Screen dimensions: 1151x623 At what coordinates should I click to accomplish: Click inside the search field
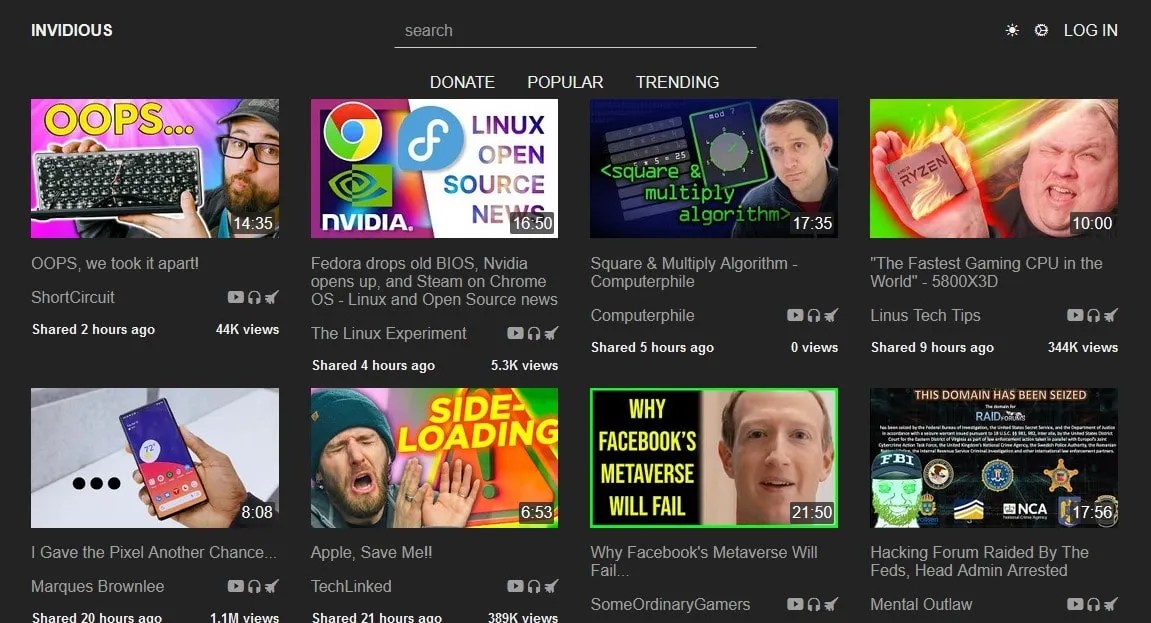pos(575,30)
